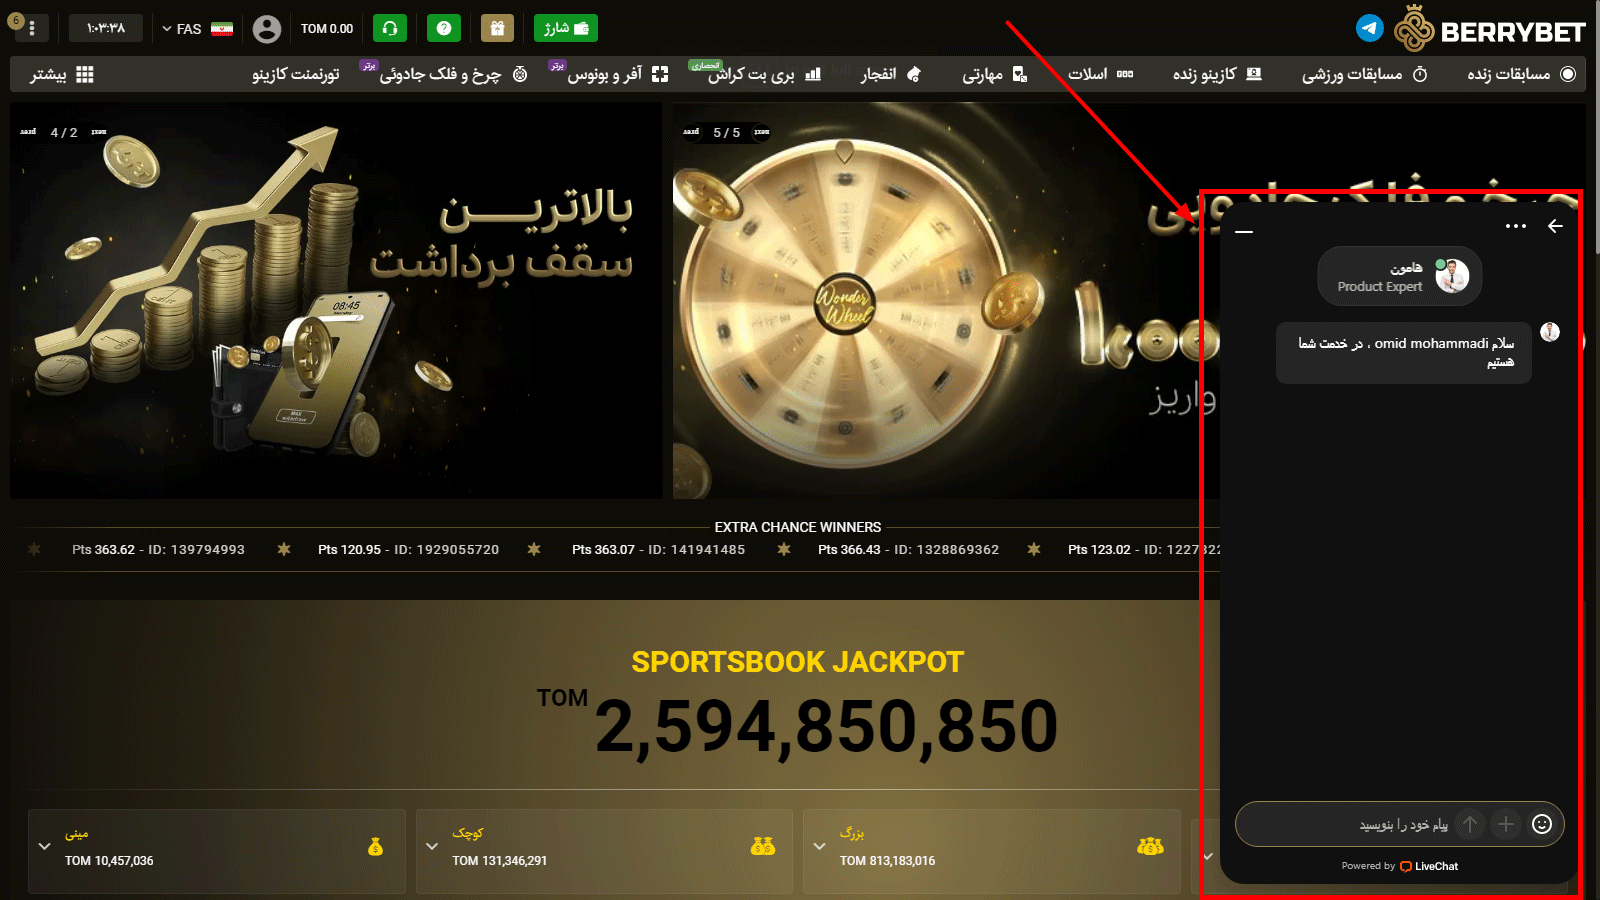Click the green شارژ deposit button
The image size is (1600, 900).
pyautogui.click(x=566, y=28)
